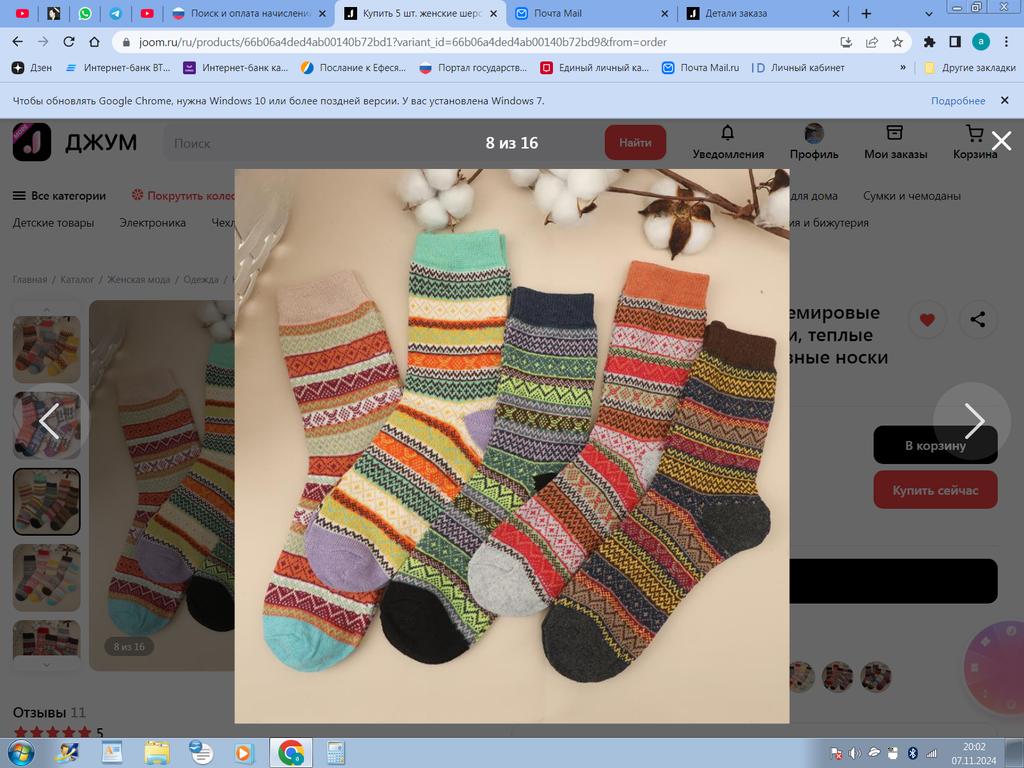1024x768 pixels.
Task: Open Chrome from taskbar
Action: 291,754
